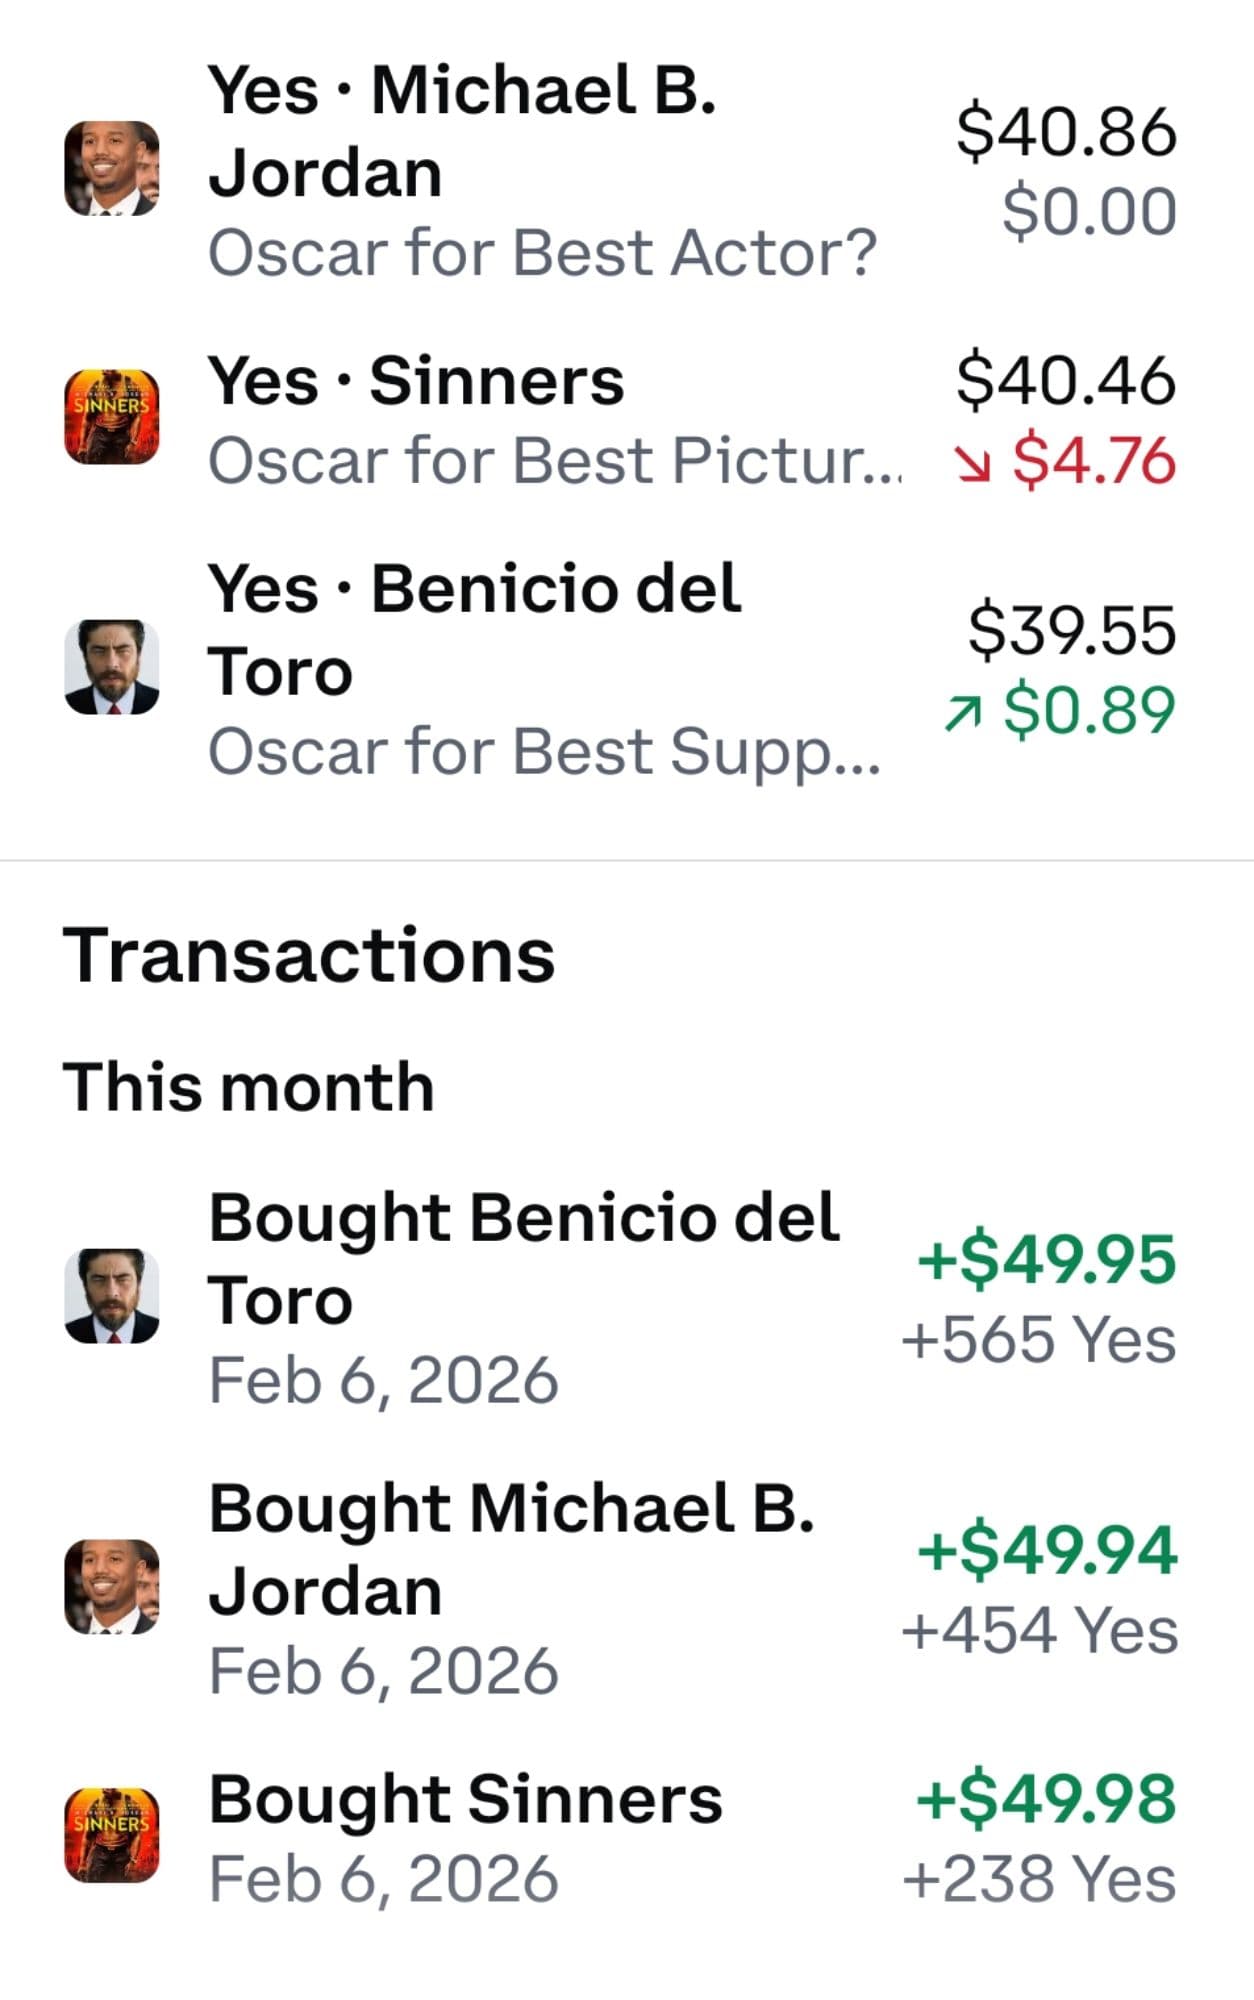Tap Michael B. Jordan avatar in positions
The height and width of the screenshot is (2000, 1254).
tap(112, 168)
